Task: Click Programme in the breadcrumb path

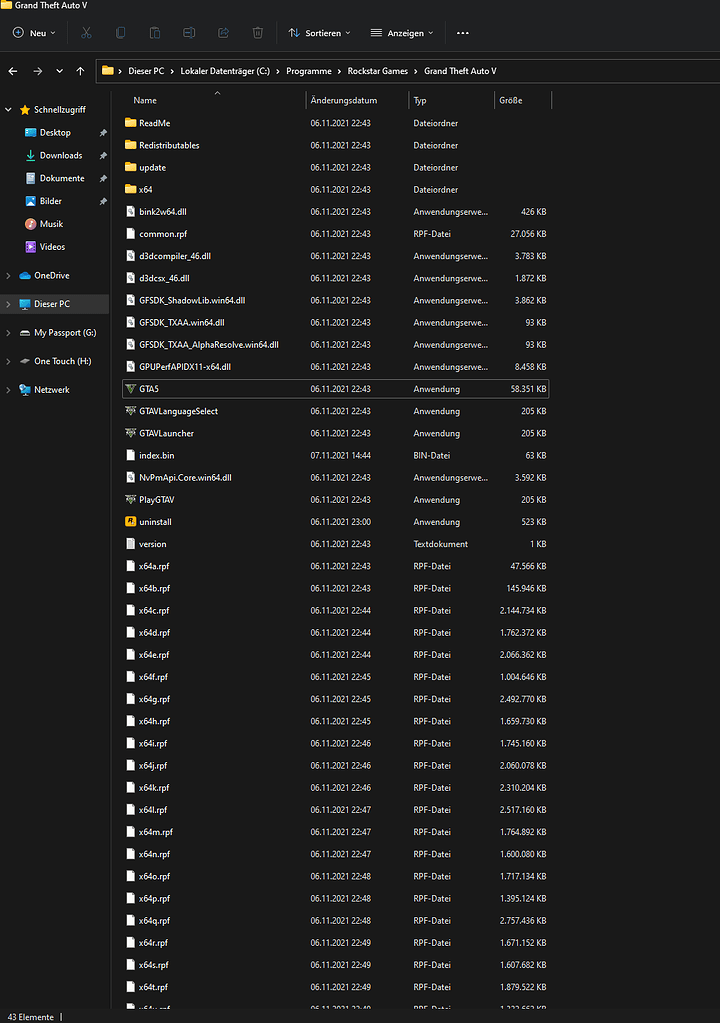Action: point(308,71)
